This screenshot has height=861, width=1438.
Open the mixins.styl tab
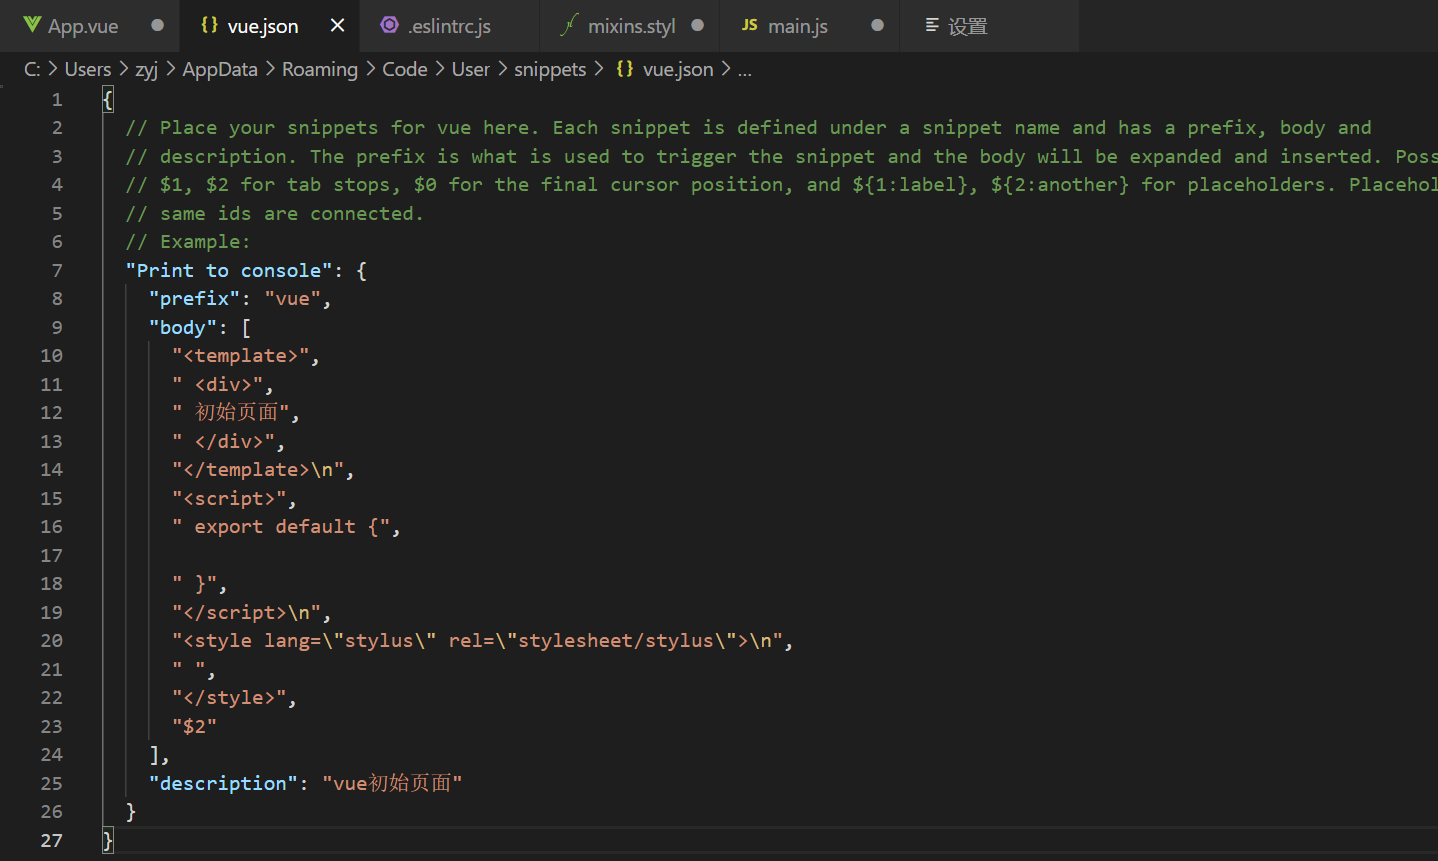631,26
